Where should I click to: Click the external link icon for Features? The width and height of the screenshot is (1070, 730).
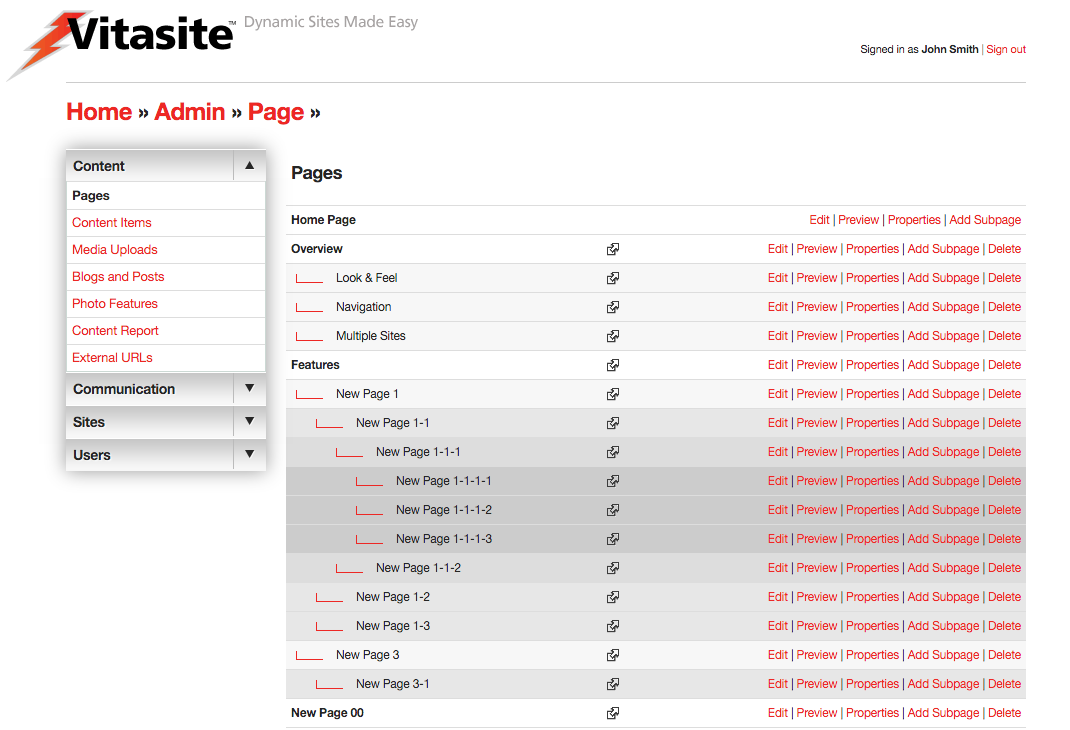pyautogui.click(x=613, y=365)
